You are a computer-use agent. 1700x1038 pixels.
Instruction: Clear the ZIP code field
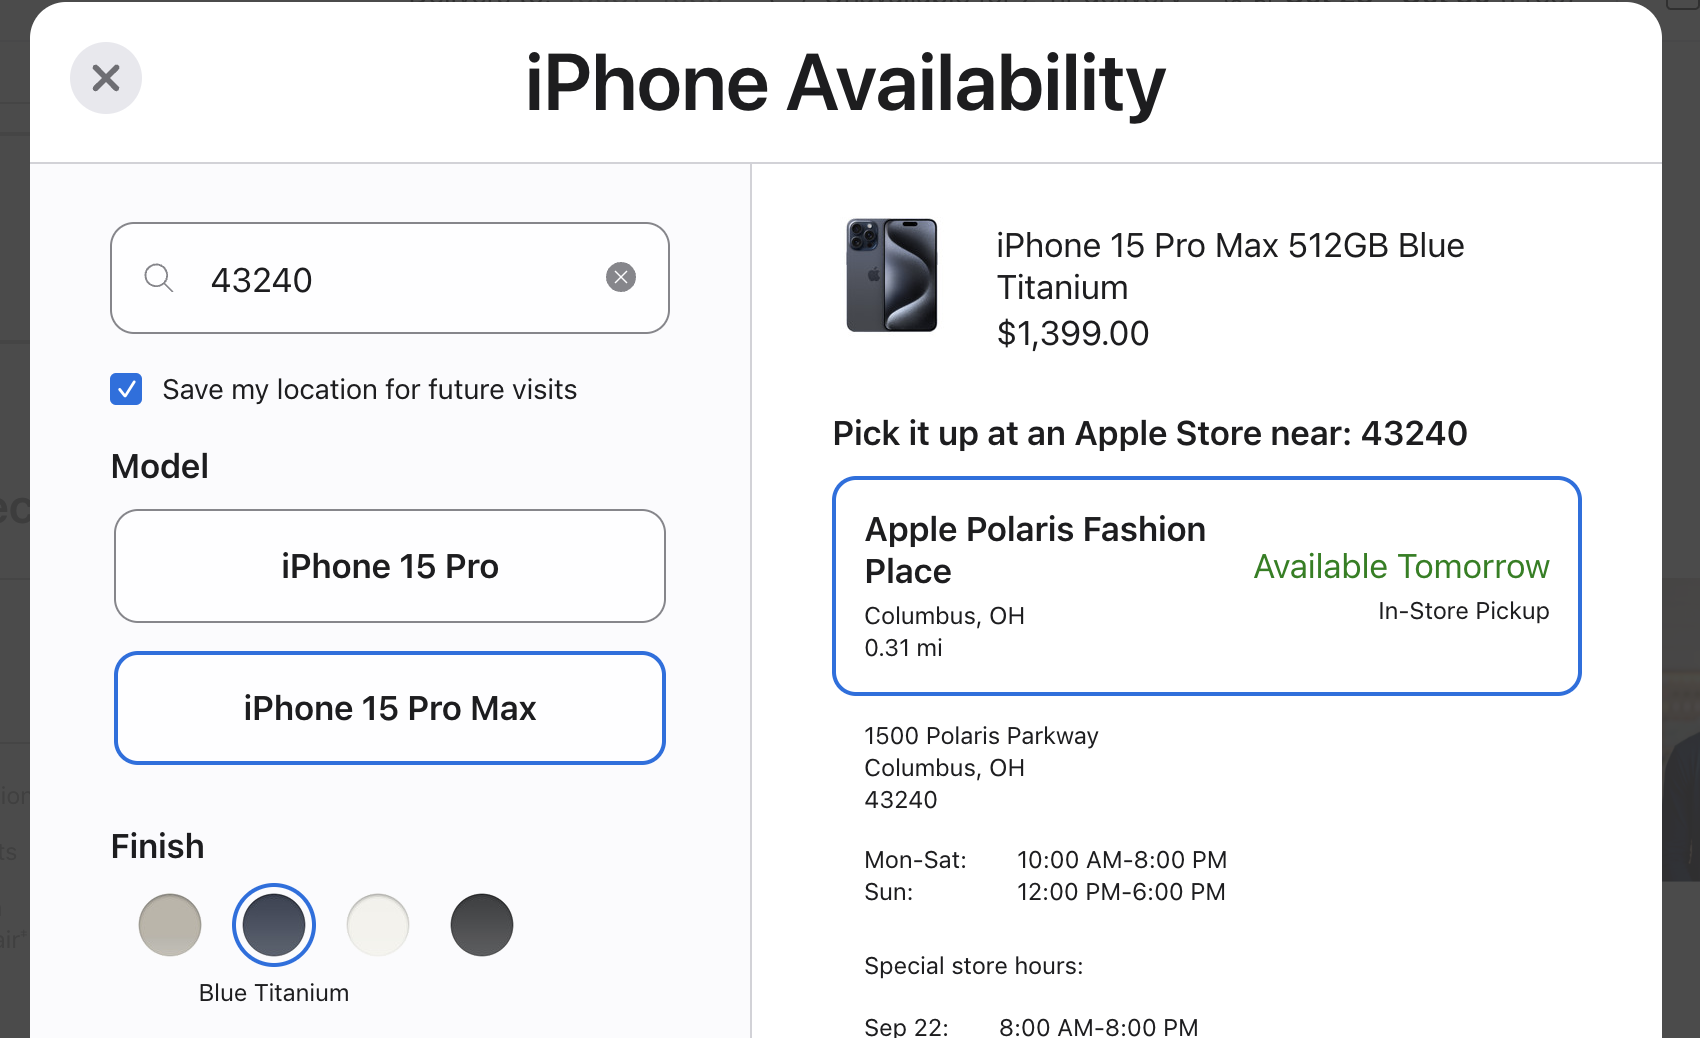tap(621, 277)
